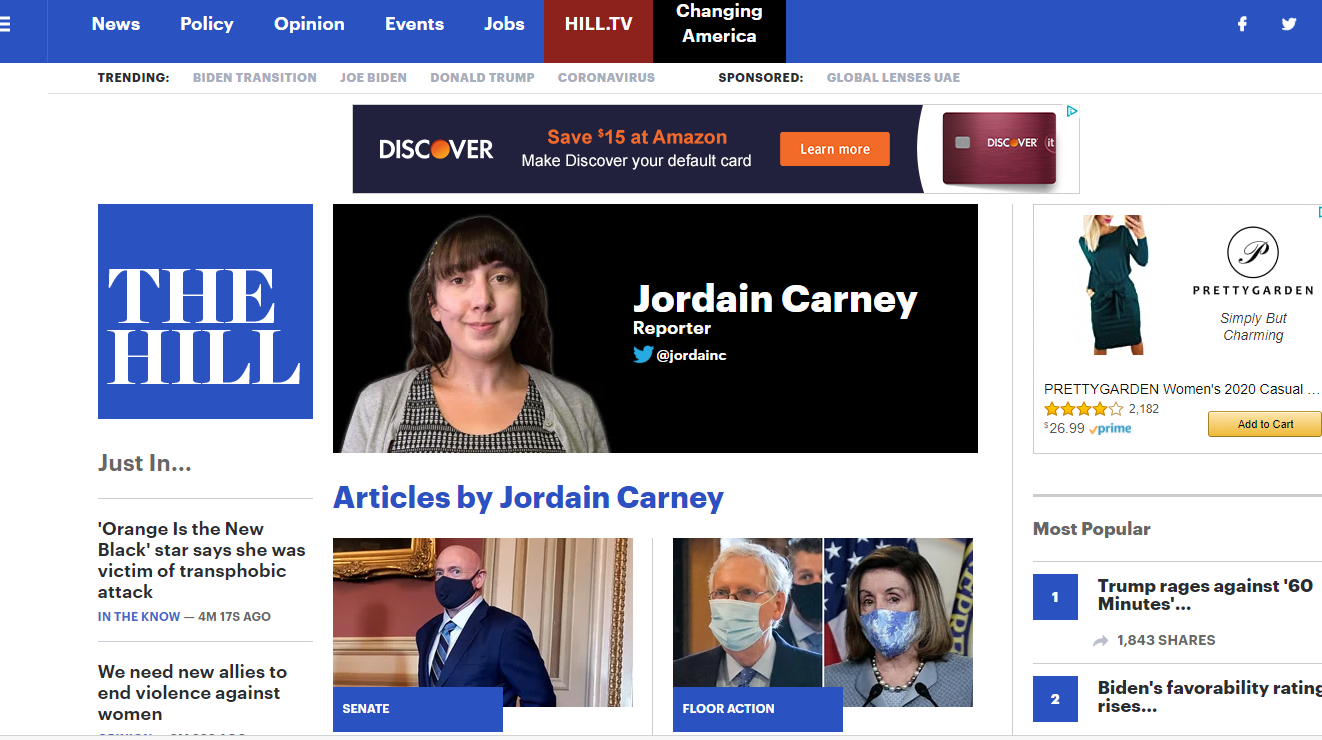The height and width of the screenshot is (740, 1322).
Task: Open the Changing America tab
Action: 719,31
